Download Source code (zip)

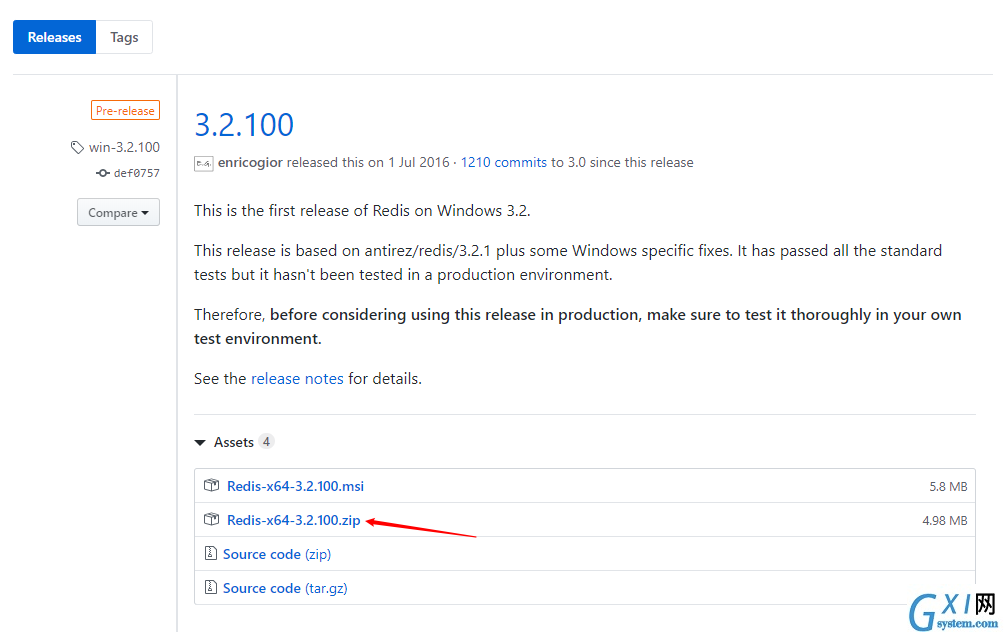point(277,554)
